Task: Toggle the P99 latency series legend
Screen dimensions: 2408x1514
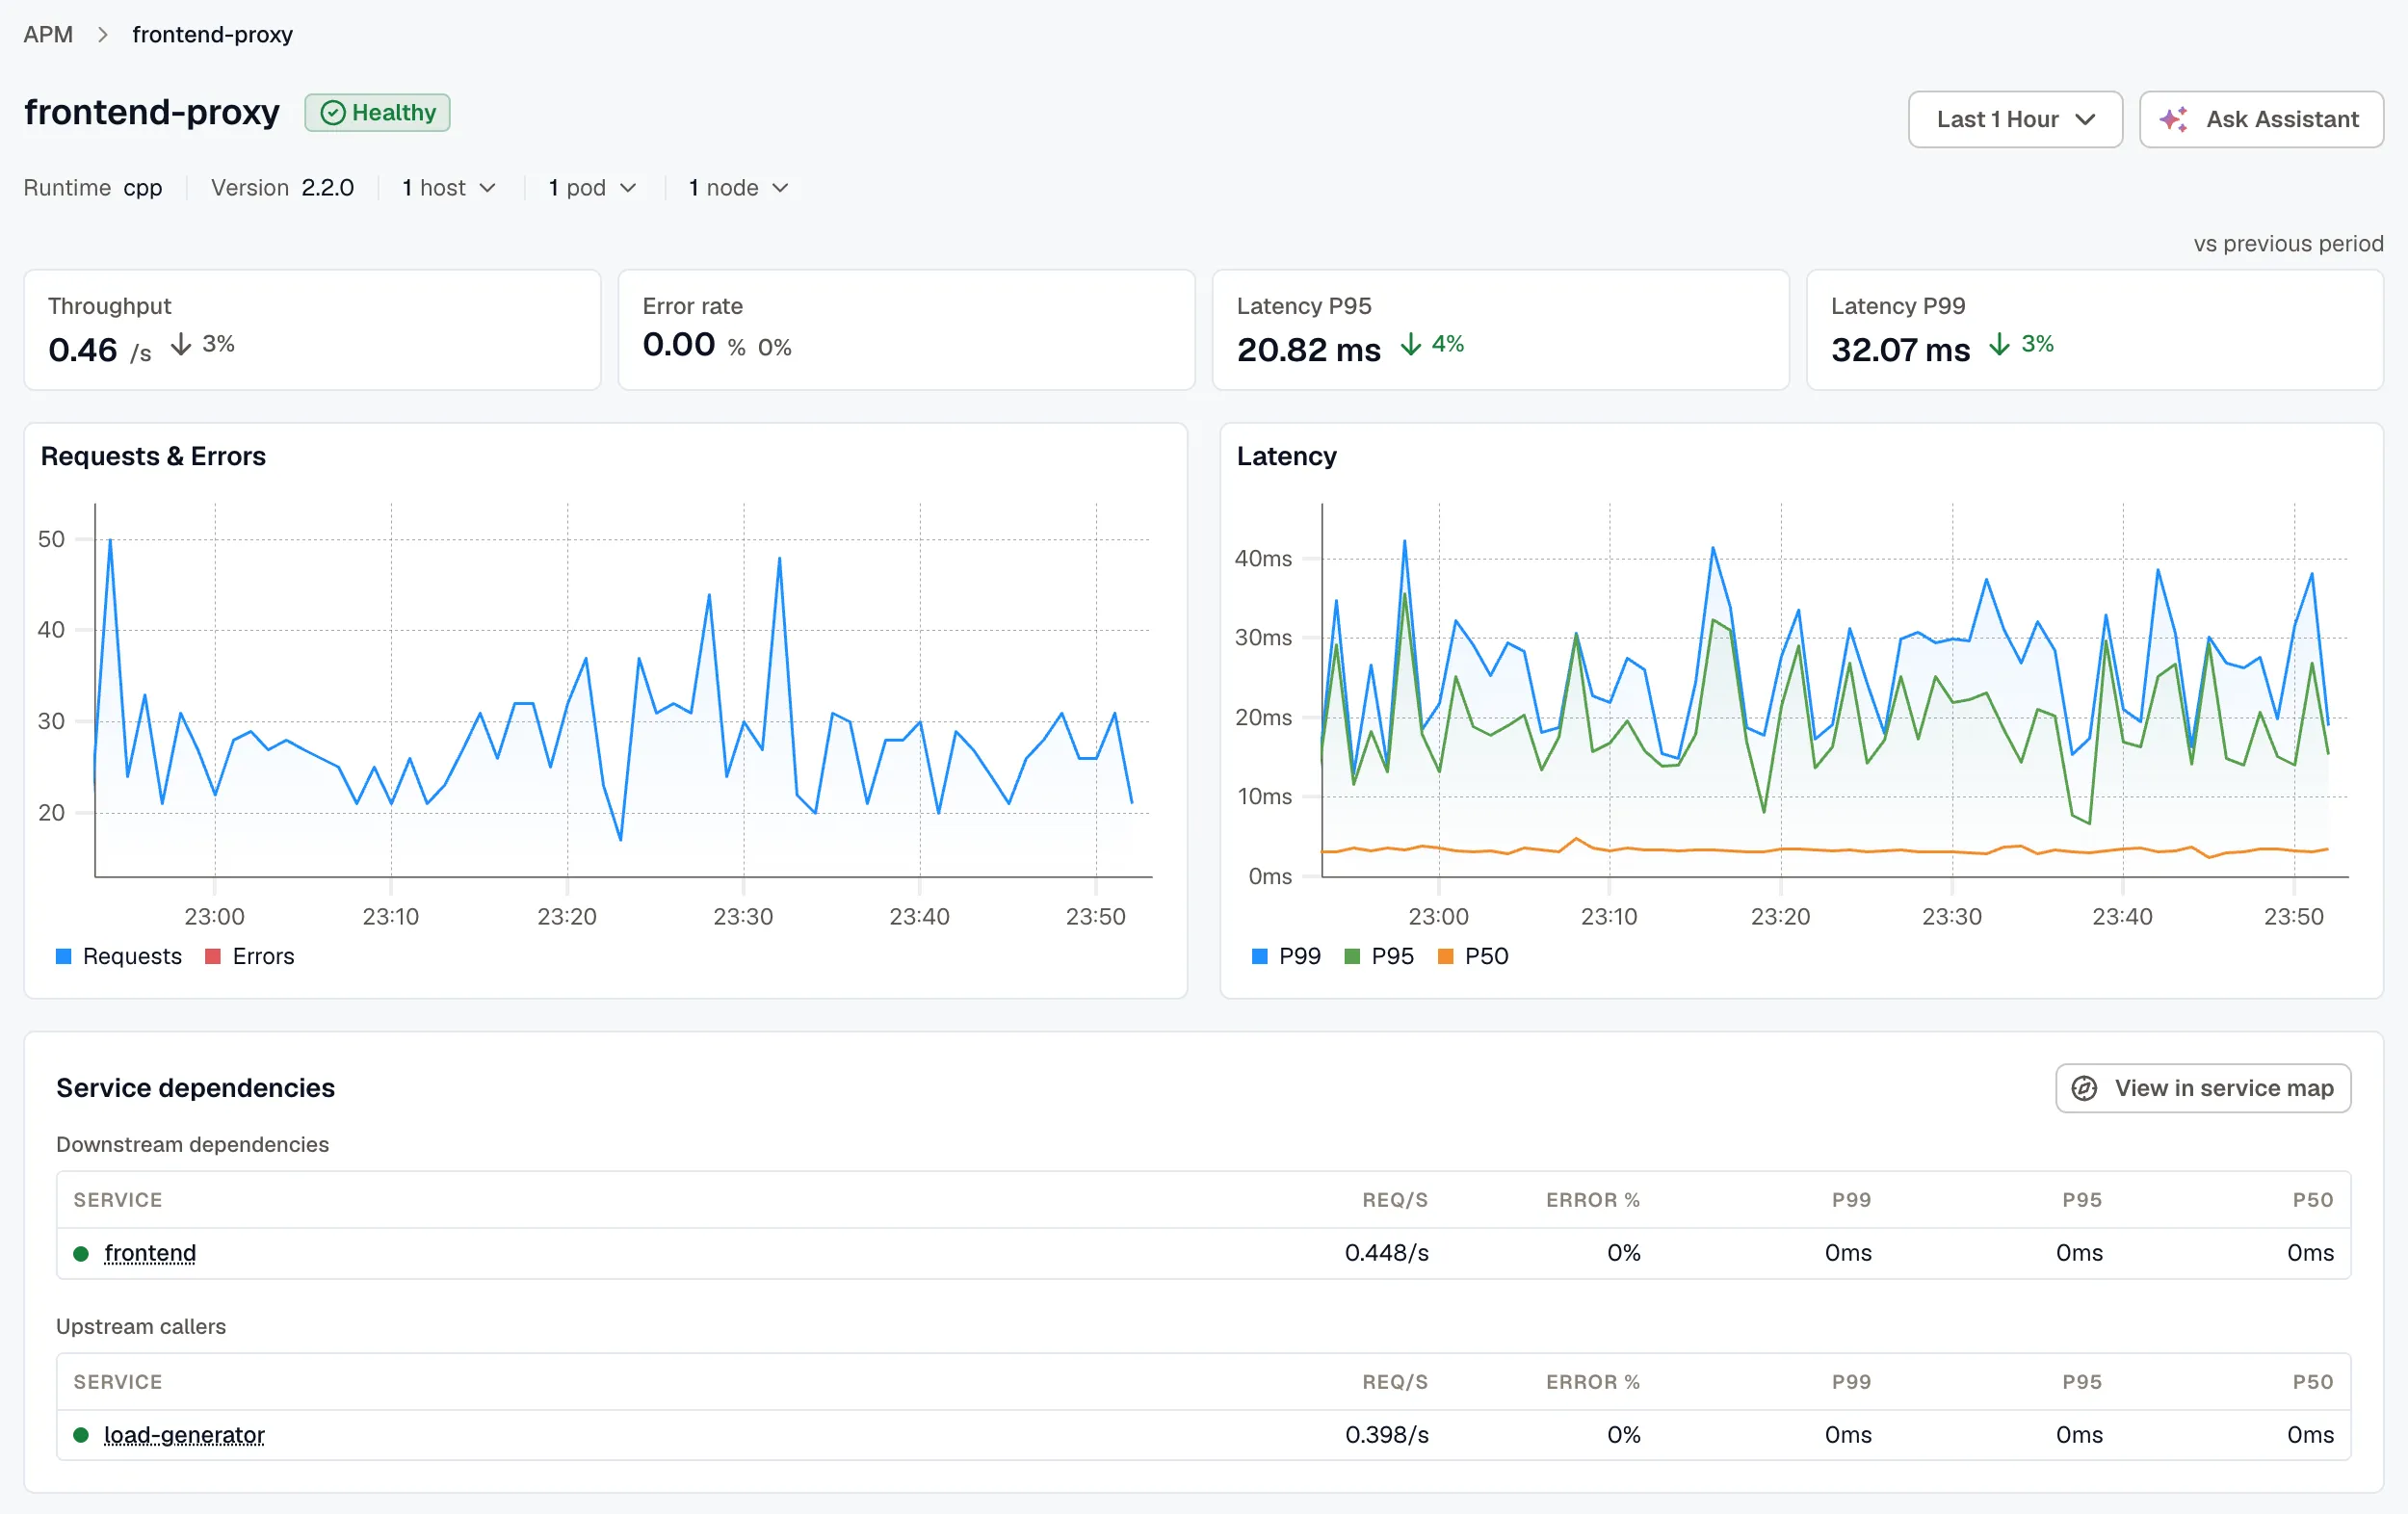Action: [x=1286, y=956]
